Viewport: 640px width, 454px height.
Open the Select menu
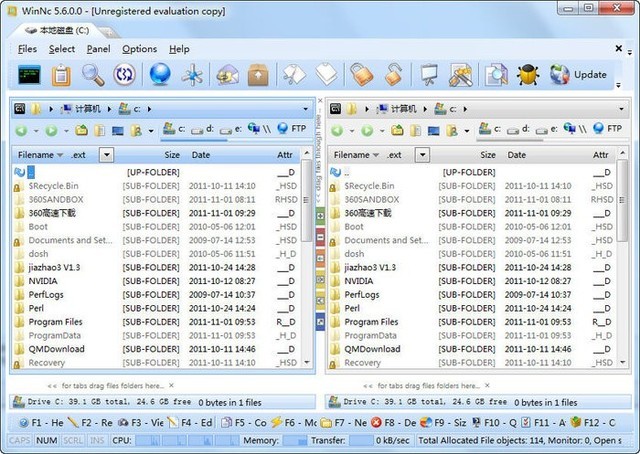62,49
